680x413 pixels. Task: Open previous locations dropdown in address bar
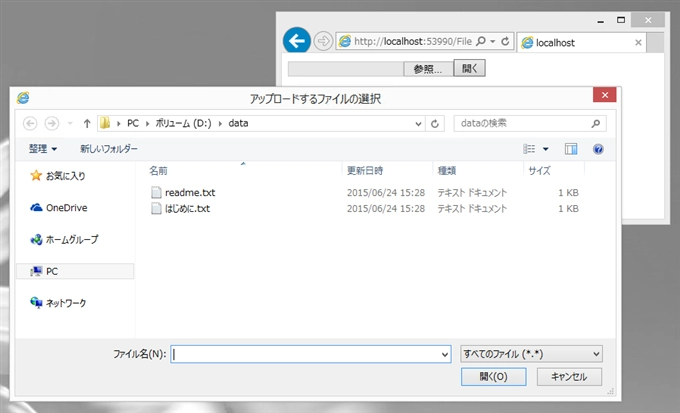[418, 124]
